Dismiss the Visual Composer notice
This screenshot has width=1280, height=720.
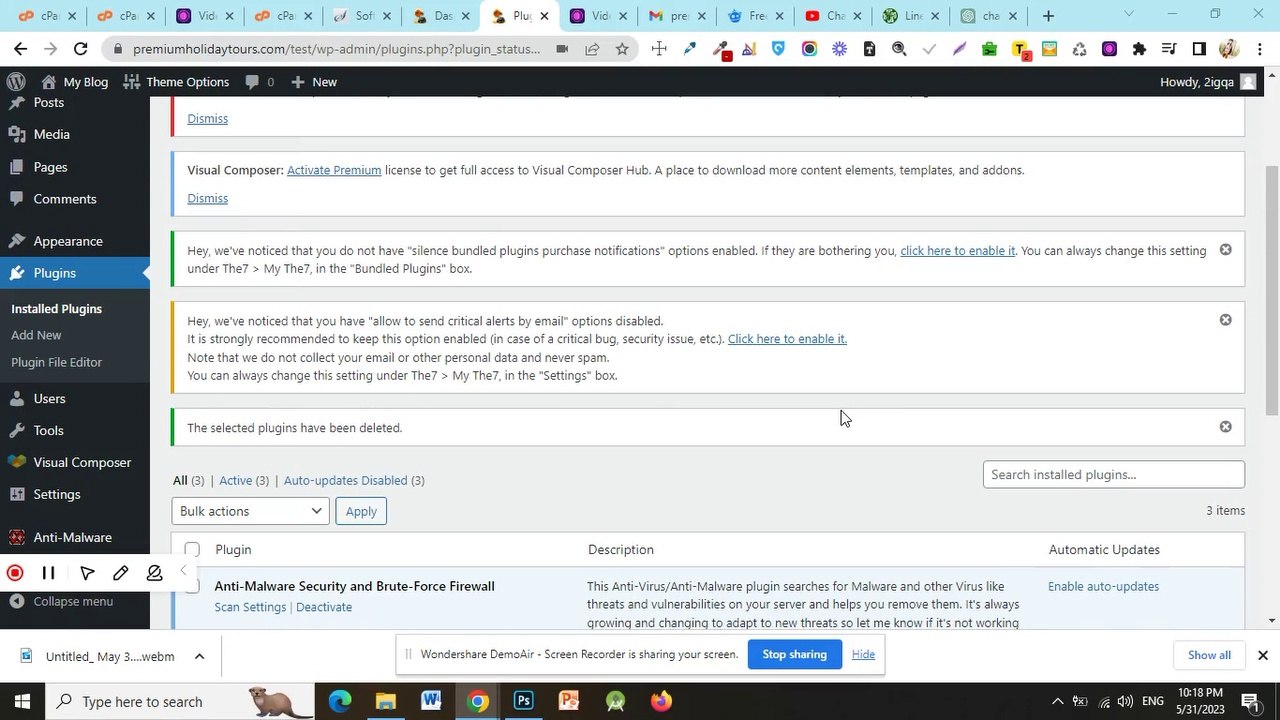click(x=207, y=198)
